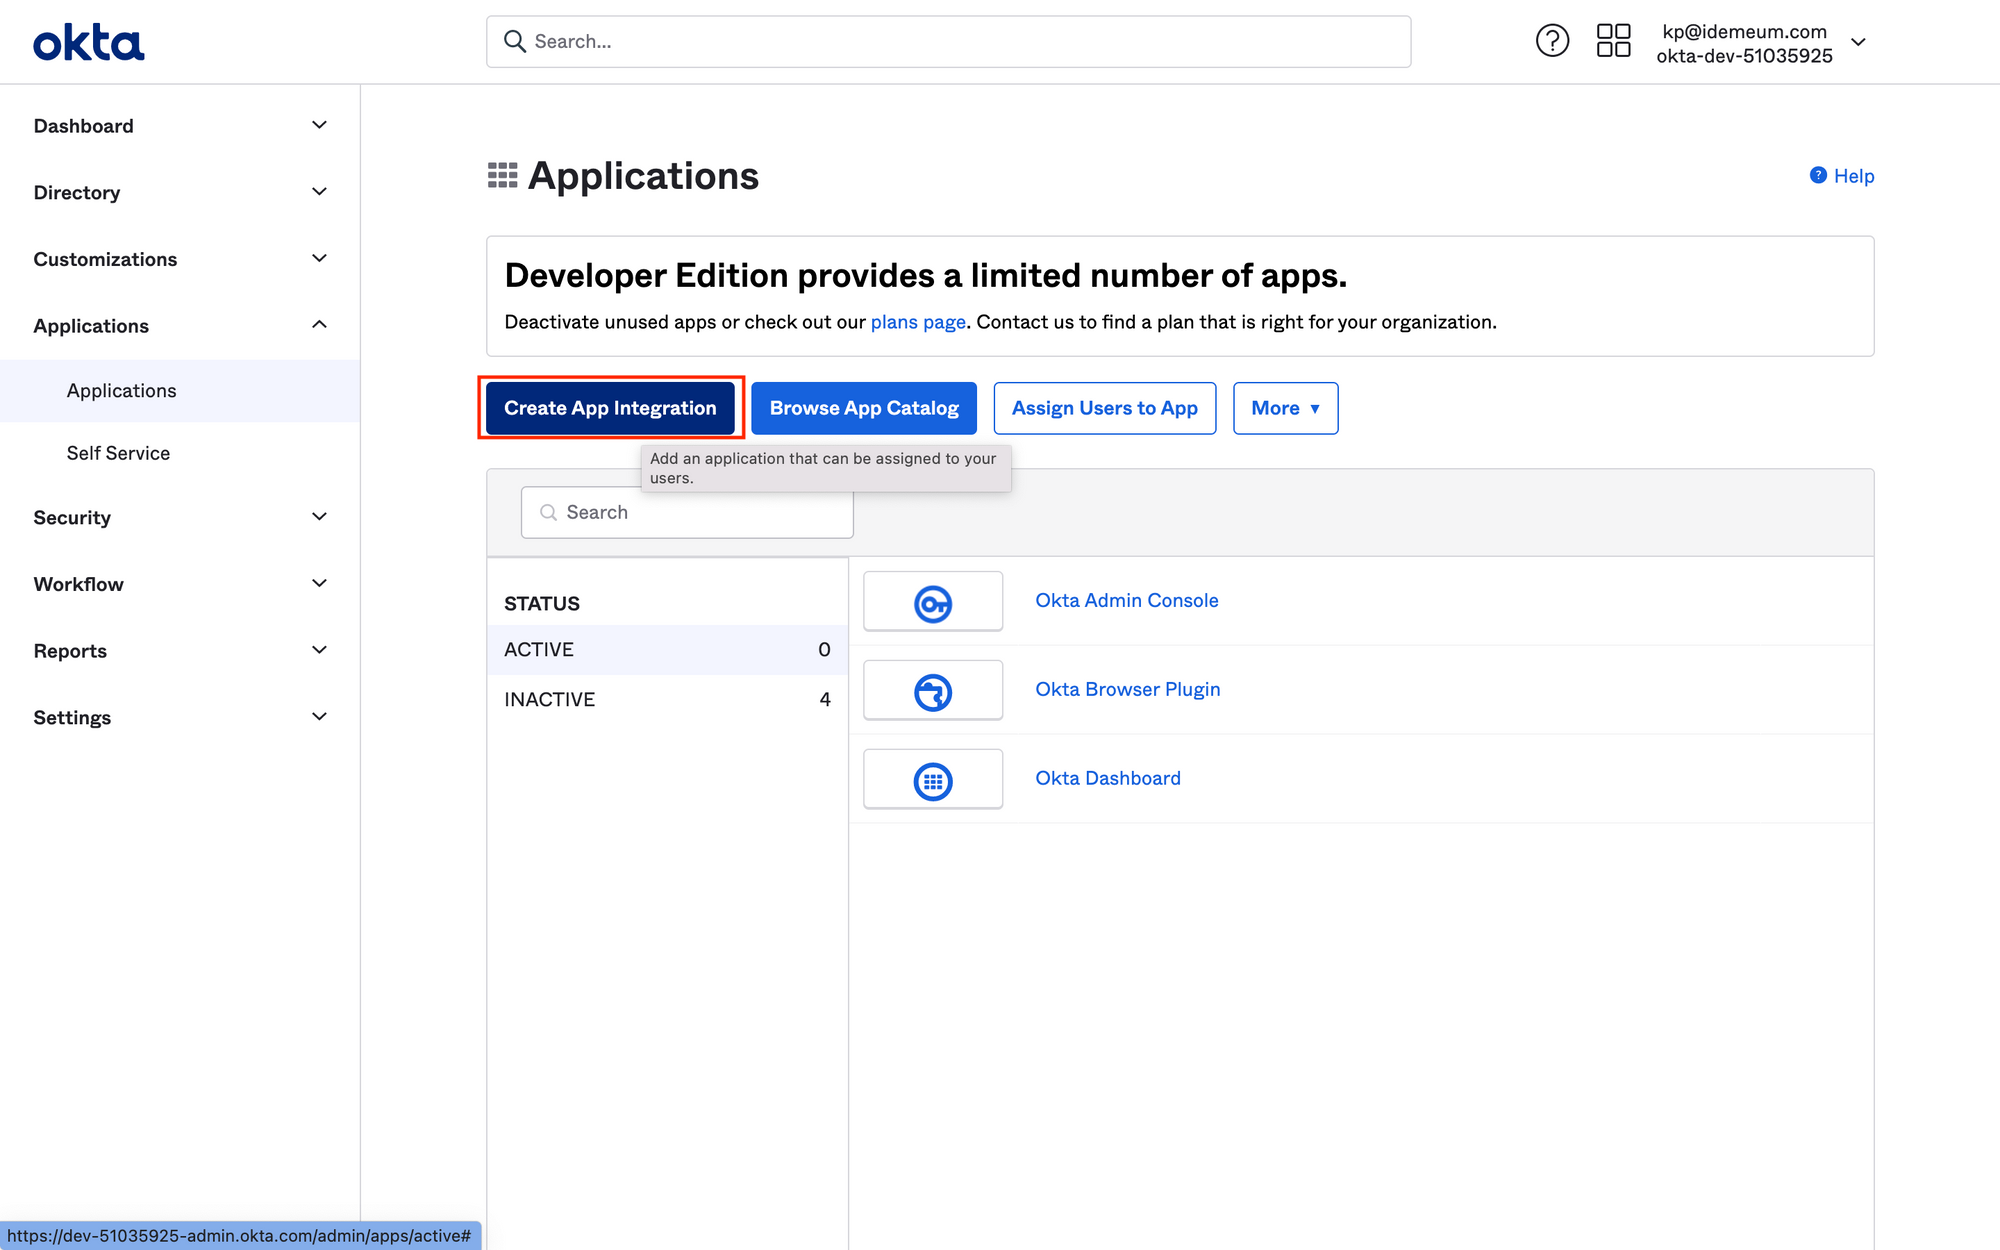2000x1250 pixels.
Task: Click the Okta logo
Action: (x=89, y=43)
